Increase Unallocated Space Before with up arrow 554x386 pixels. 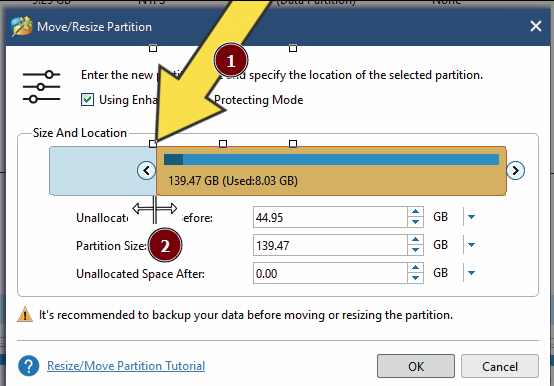pyautogui.click(x=416, y=212)
